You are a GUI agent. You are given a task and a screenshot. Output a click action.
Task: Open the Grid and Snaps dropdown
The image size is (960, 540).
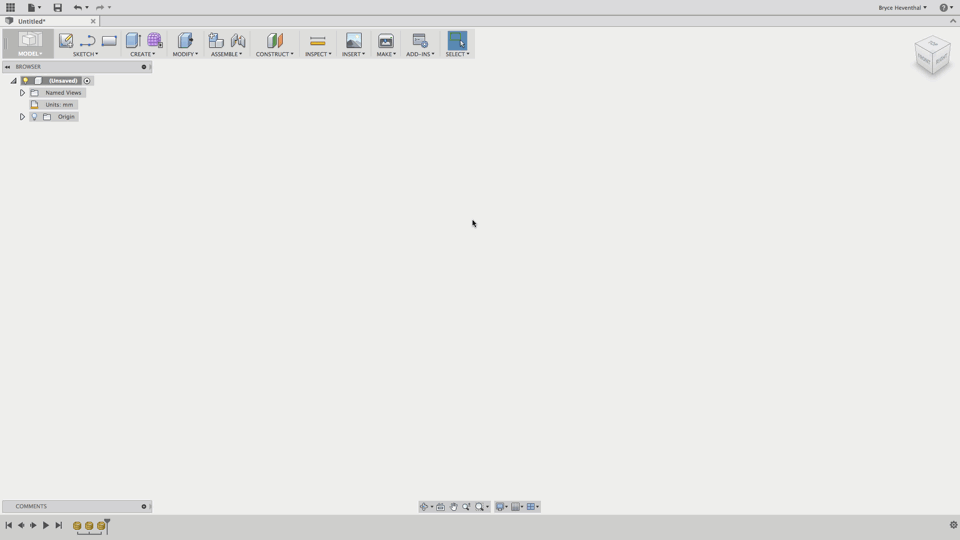pos(517,506)
